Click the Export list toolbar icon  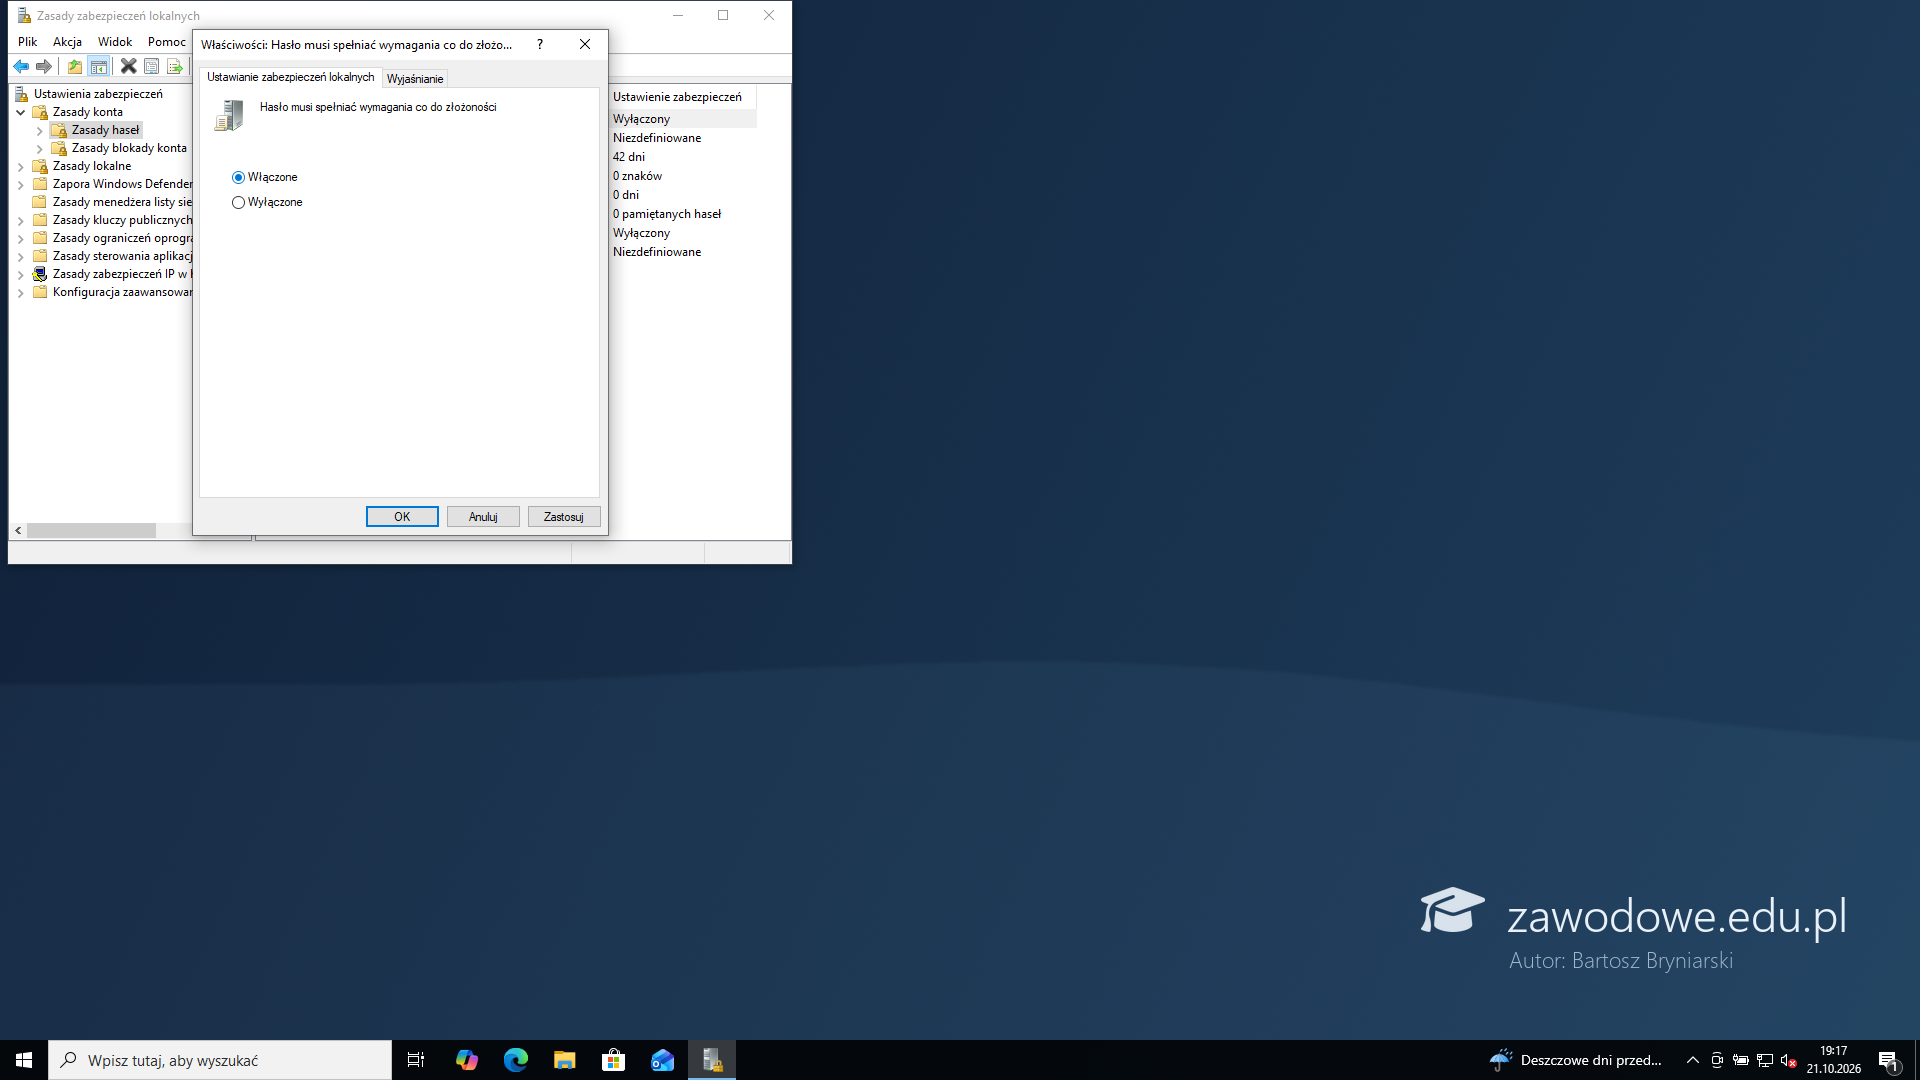(175, 66)
